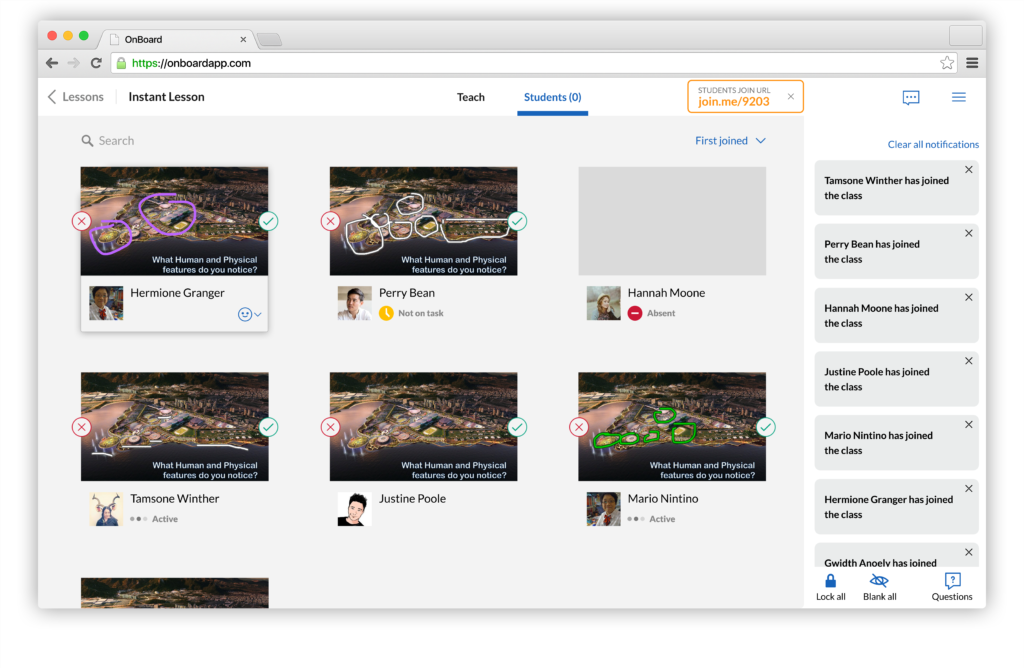The width and height of the screenshot is (1024, 668).
Task: Click the red X on Tamsone Winther's work
Action: point(81,427)
